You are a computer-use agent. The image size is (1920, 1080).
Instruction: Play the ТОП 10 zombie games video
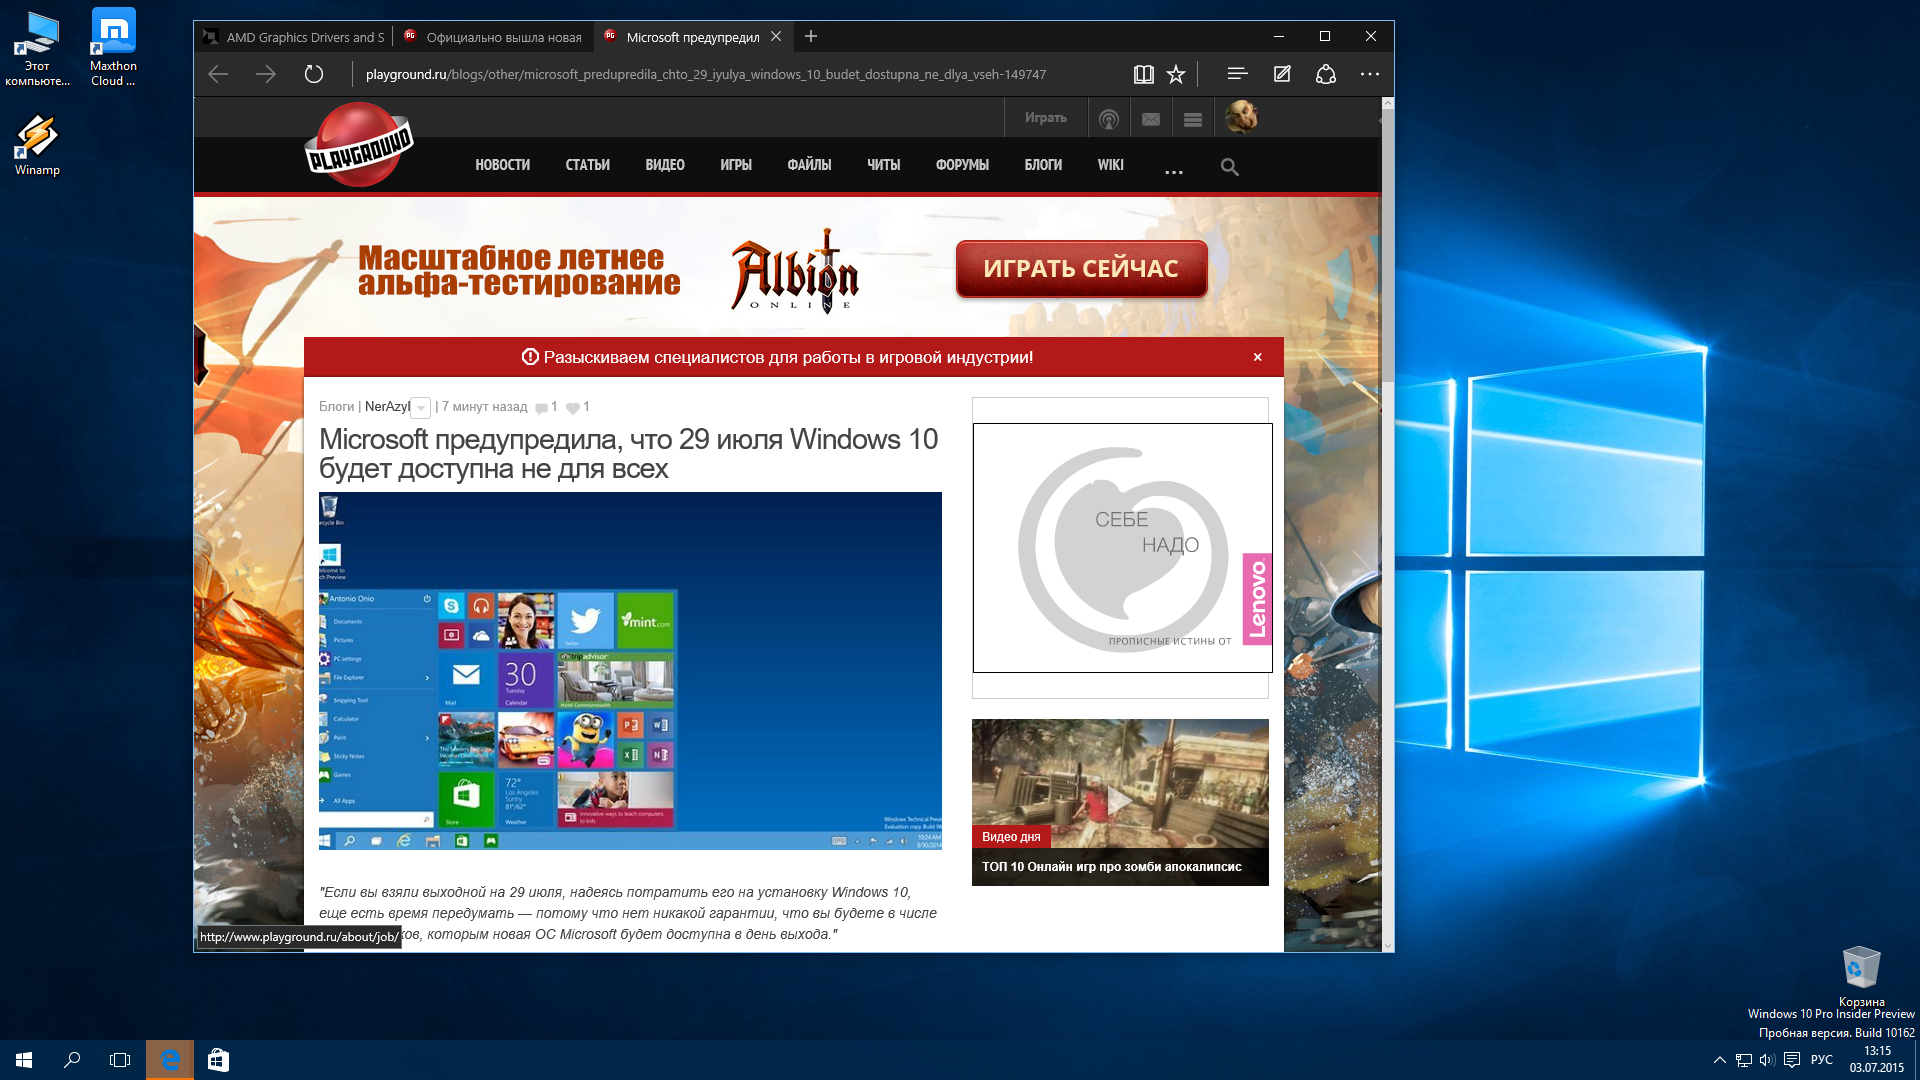[1120, 799]
